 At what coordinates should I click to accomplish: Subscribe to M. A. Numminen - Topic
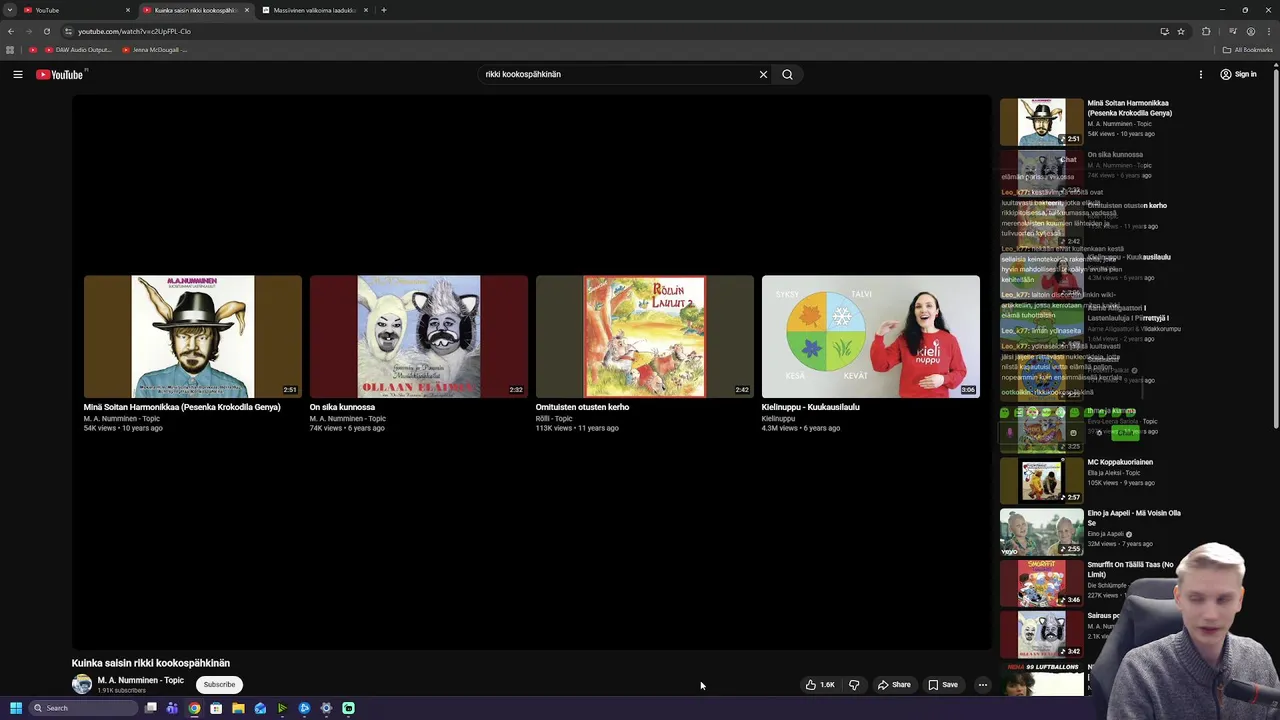219,685
